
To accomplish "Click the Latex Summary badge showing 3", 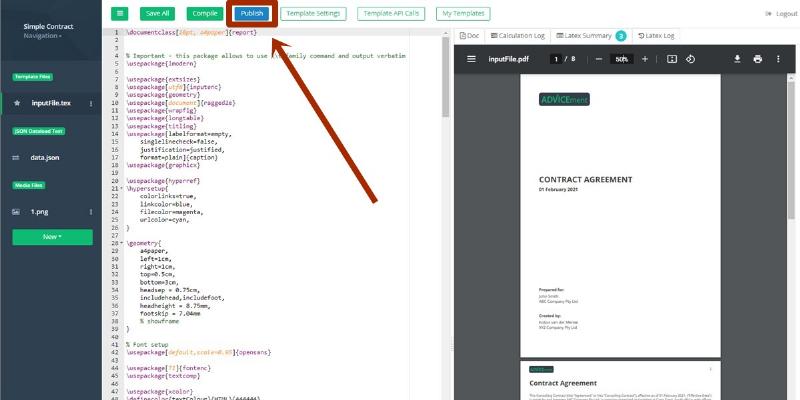I will pyautogui.click(x=620, y=36).
